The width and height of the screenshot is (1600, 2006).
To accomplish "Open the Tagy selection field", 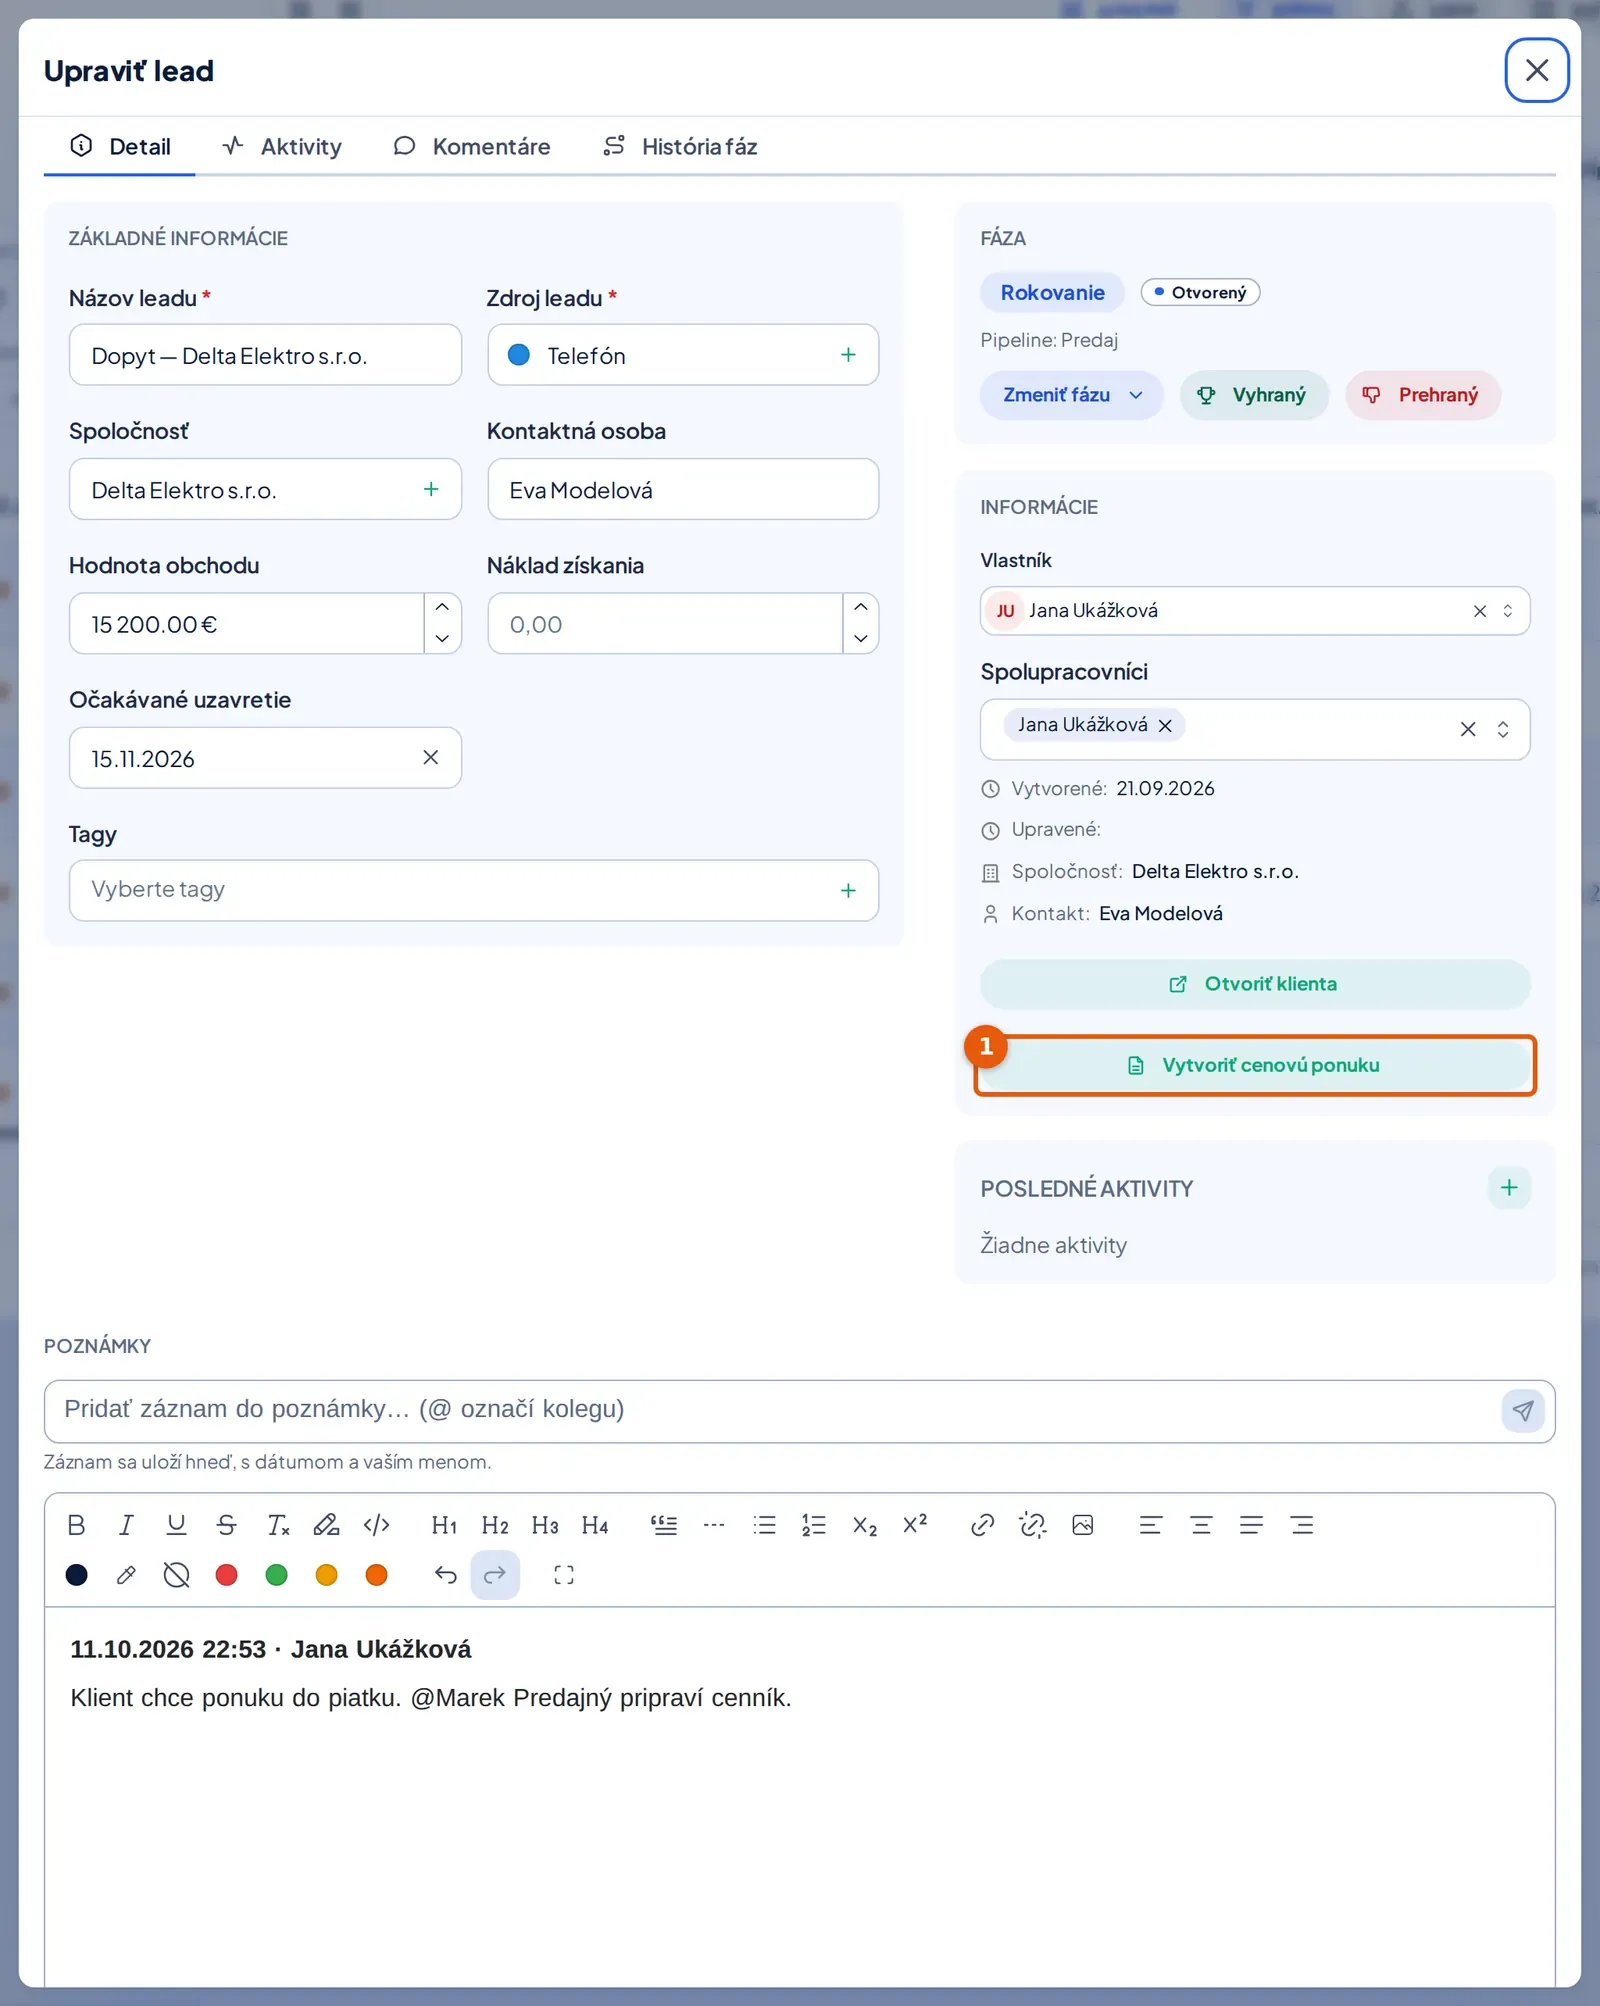I will pyautogui.click(x=474, y=890).
